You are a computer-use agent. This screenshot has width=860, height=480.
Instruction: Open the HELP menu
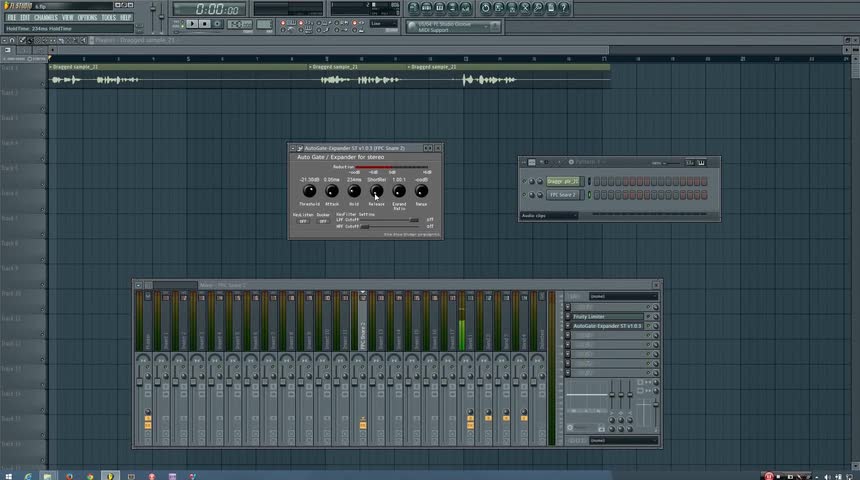[126, 18]
